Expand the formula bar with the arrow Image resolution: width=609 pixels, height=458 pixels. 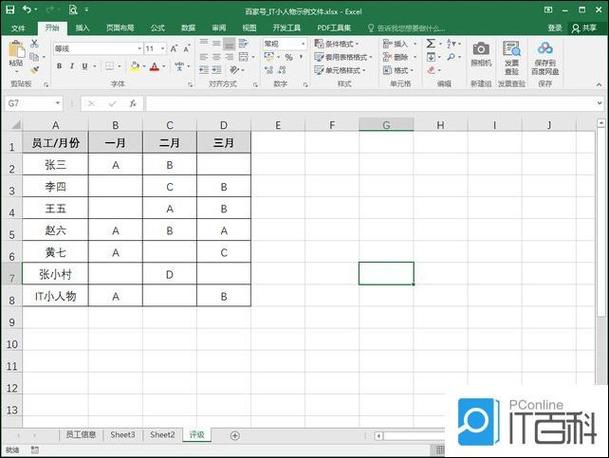(x=599, y=103)
